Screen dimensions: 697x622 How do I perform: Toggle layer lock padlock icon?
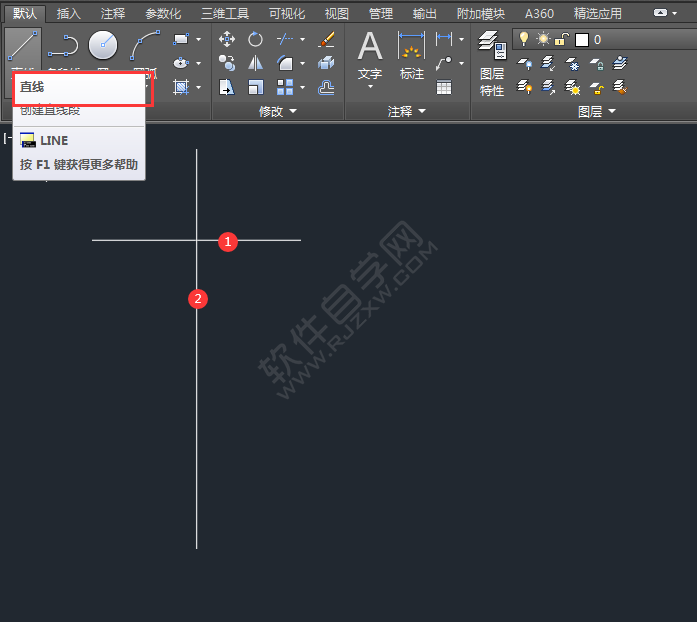(562, 39)
